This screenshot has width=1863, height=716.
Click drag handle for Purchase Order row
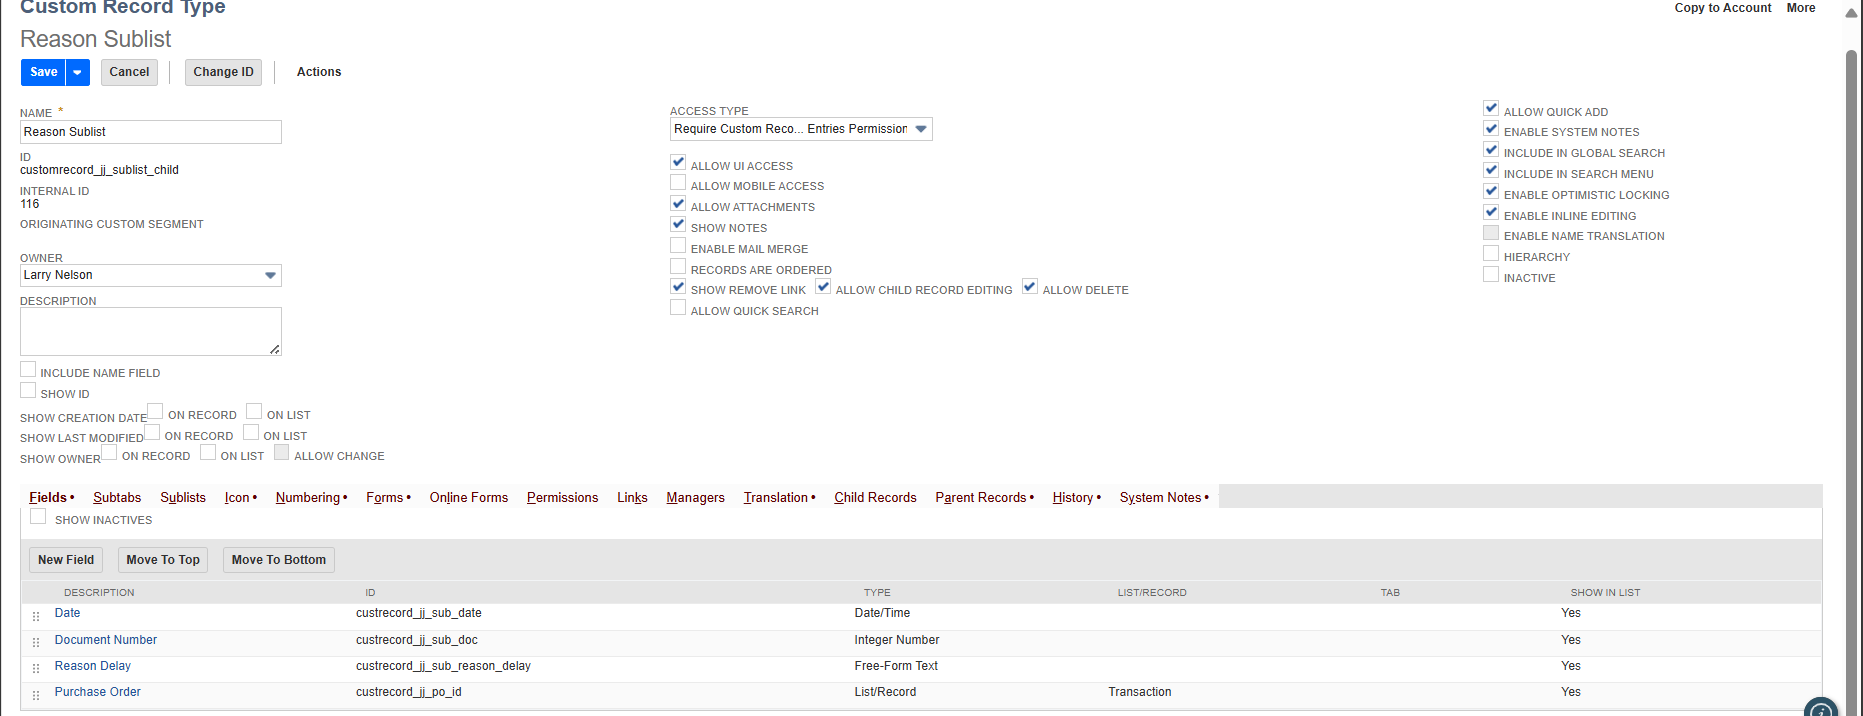[x=36, y=694]
